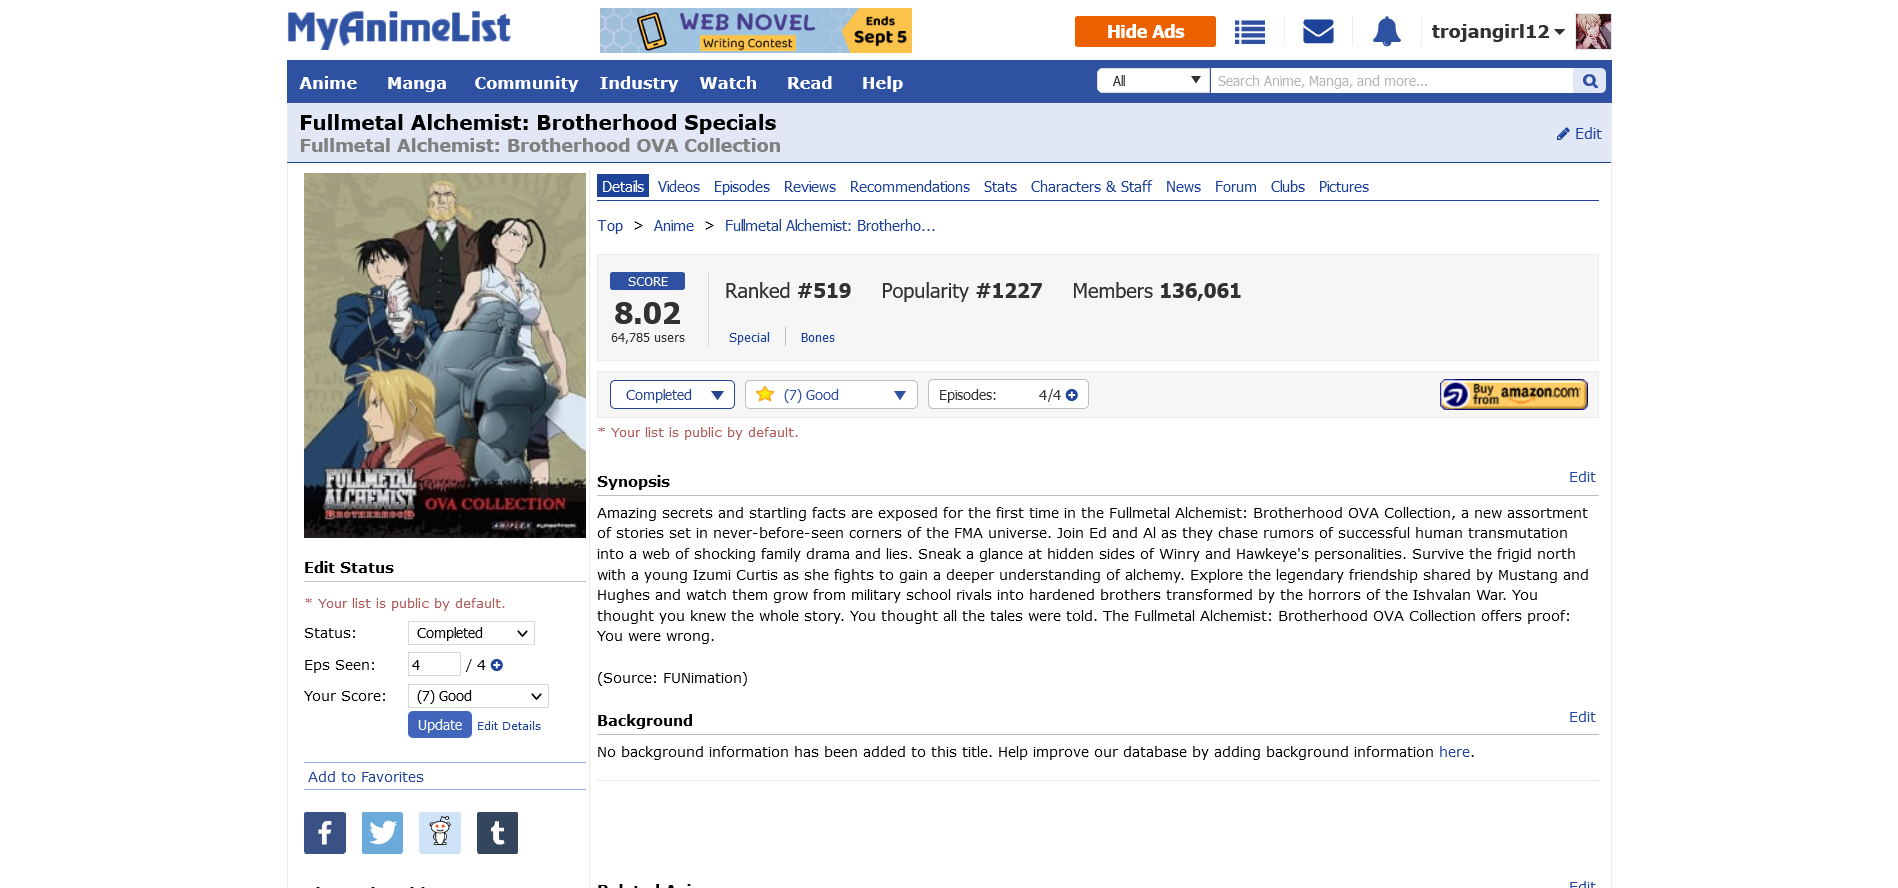
Task: Open the messages envelope icon
Action: point(1318,32)
